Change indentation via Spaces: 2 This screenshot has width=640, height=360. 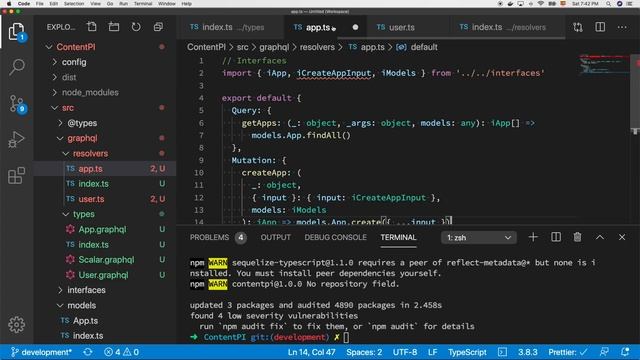(364, 352)
